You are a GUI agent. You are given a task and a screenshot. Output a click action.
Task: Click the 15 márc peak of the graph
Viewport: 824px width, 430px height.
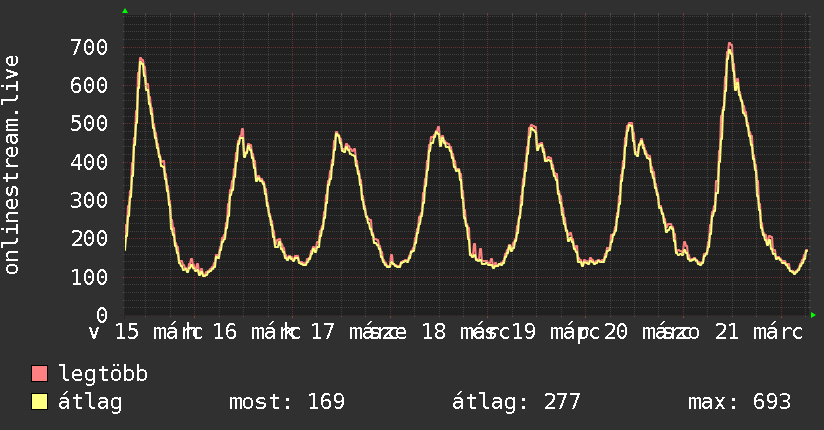point(141,61)
